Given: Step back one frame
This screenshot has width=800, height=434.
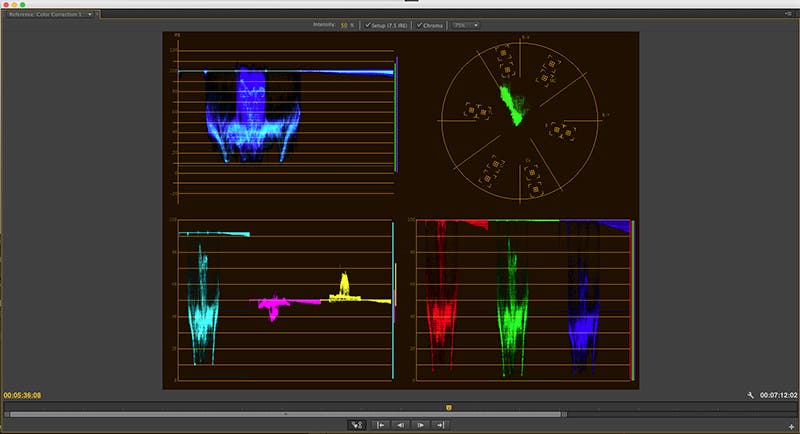Looking at the screenshot, I should [x=401, y=425].
